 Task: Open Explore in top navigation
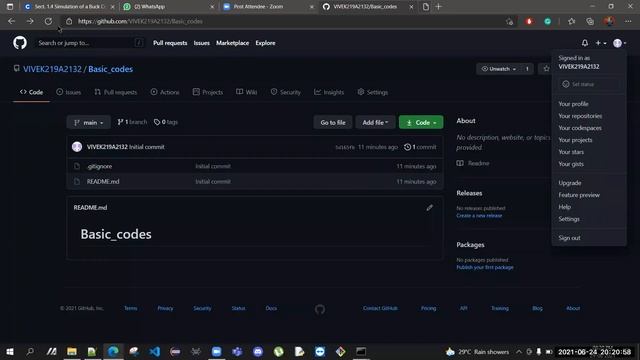265,43
